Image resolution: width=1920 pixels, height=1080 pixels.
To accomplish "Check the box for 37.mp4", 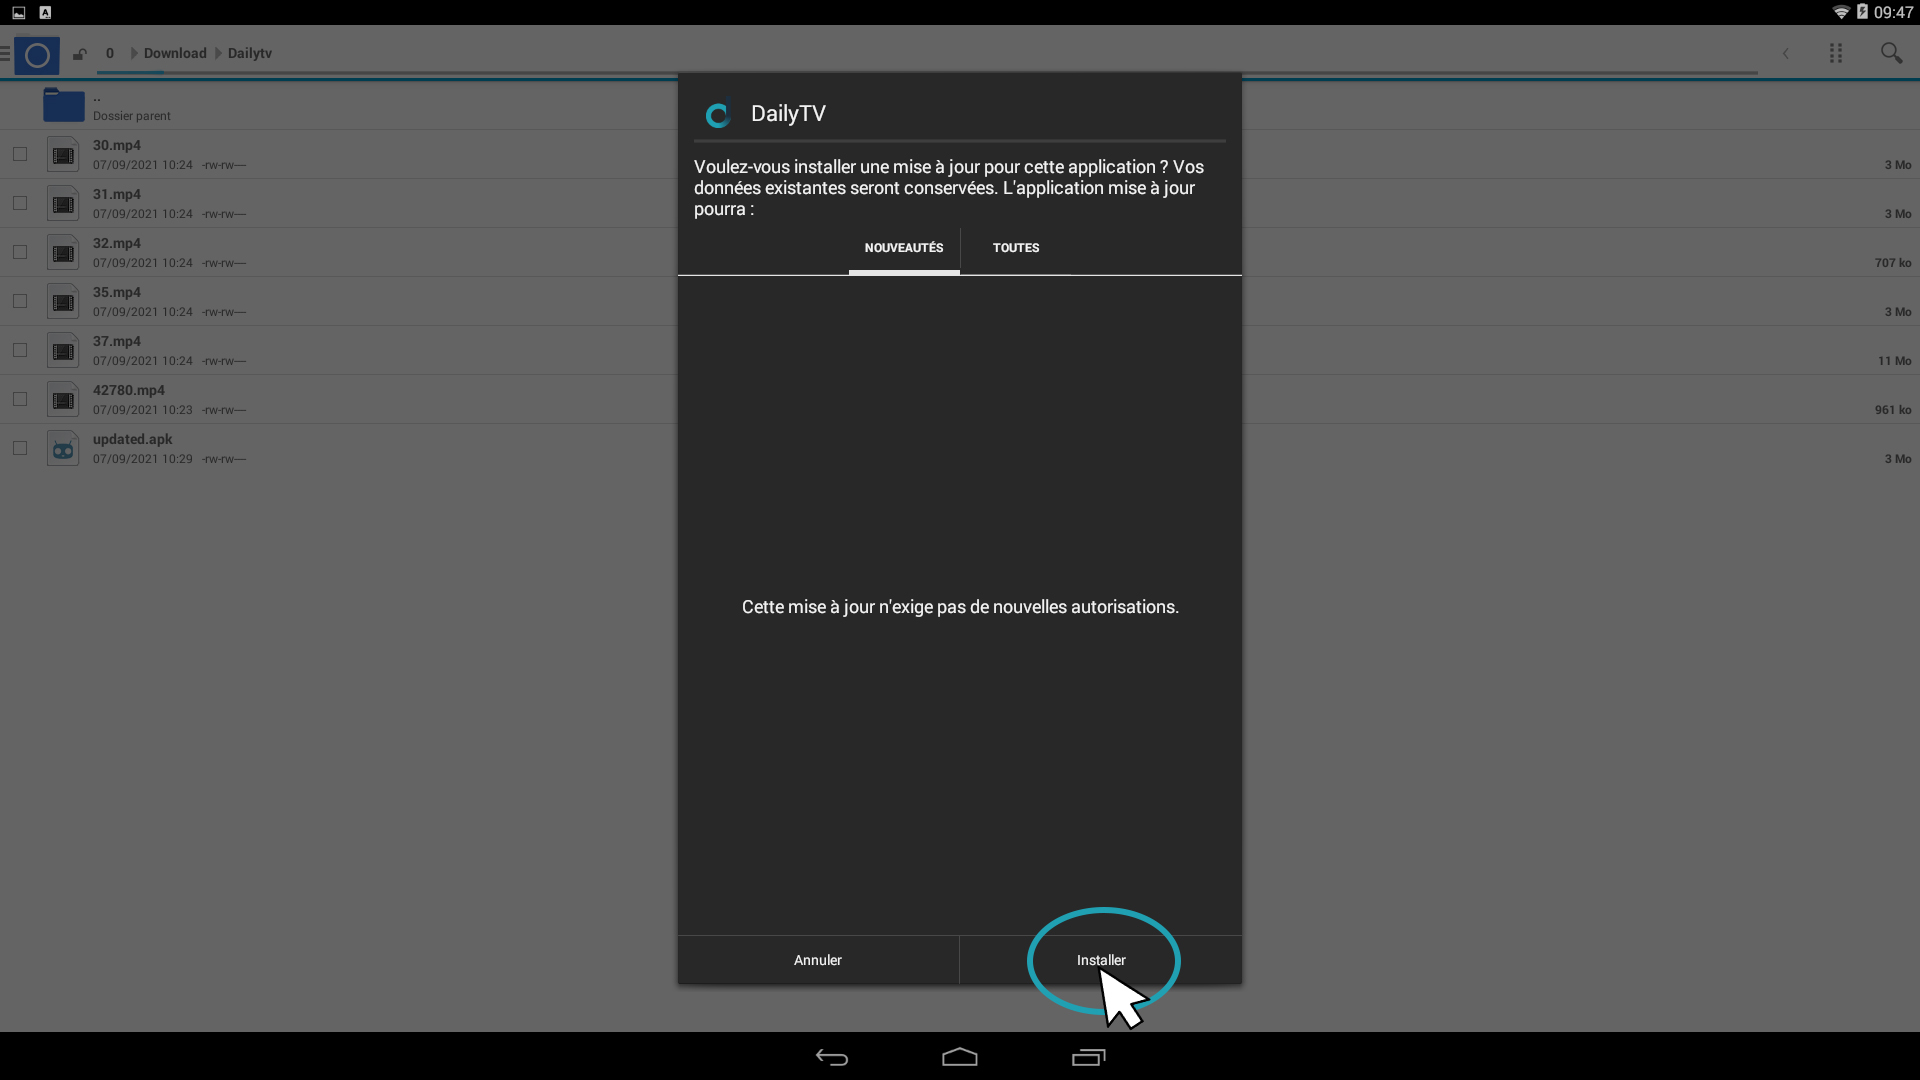I will pyautogui.click(x=20, y=350).
